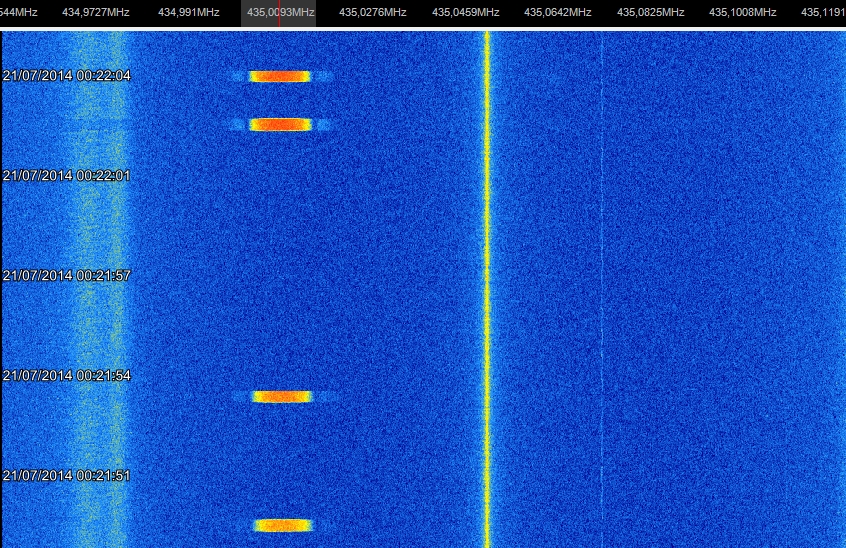Select the highlighted 435,0093MHz frequency label
Image resolution: width=846 pixels, height=548 pixels.
point(280,13)
